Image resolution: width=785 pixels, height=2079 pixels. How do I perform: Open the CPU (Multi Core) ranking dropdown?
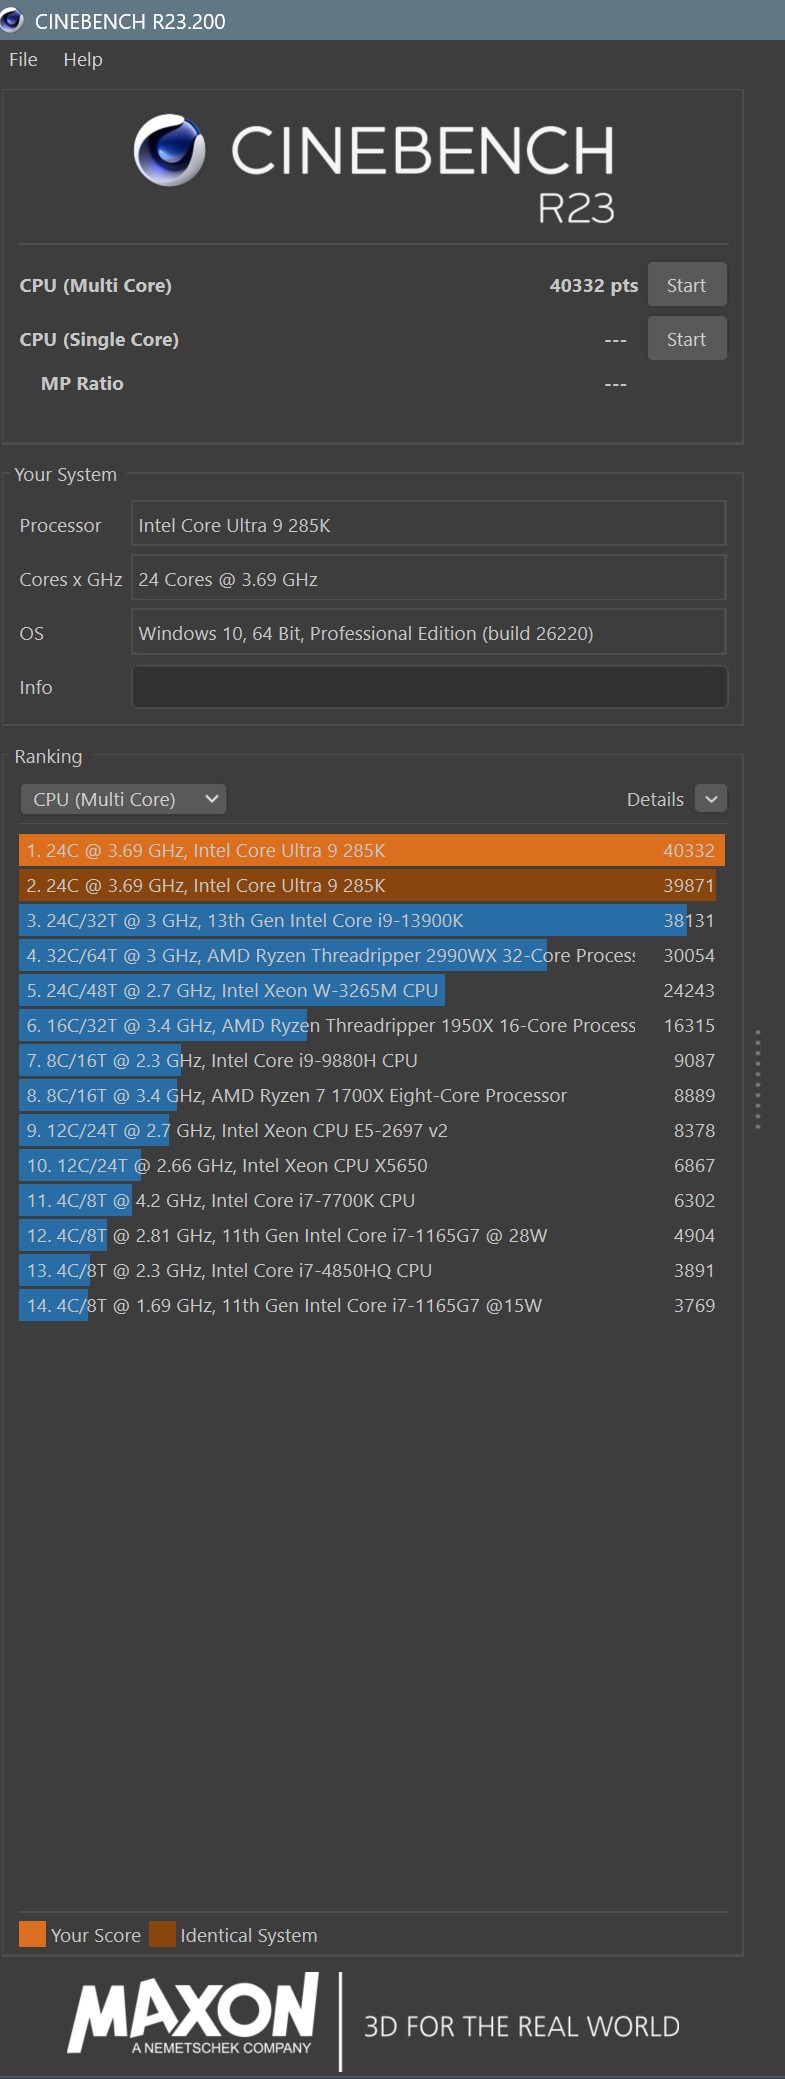click(123, 799)
